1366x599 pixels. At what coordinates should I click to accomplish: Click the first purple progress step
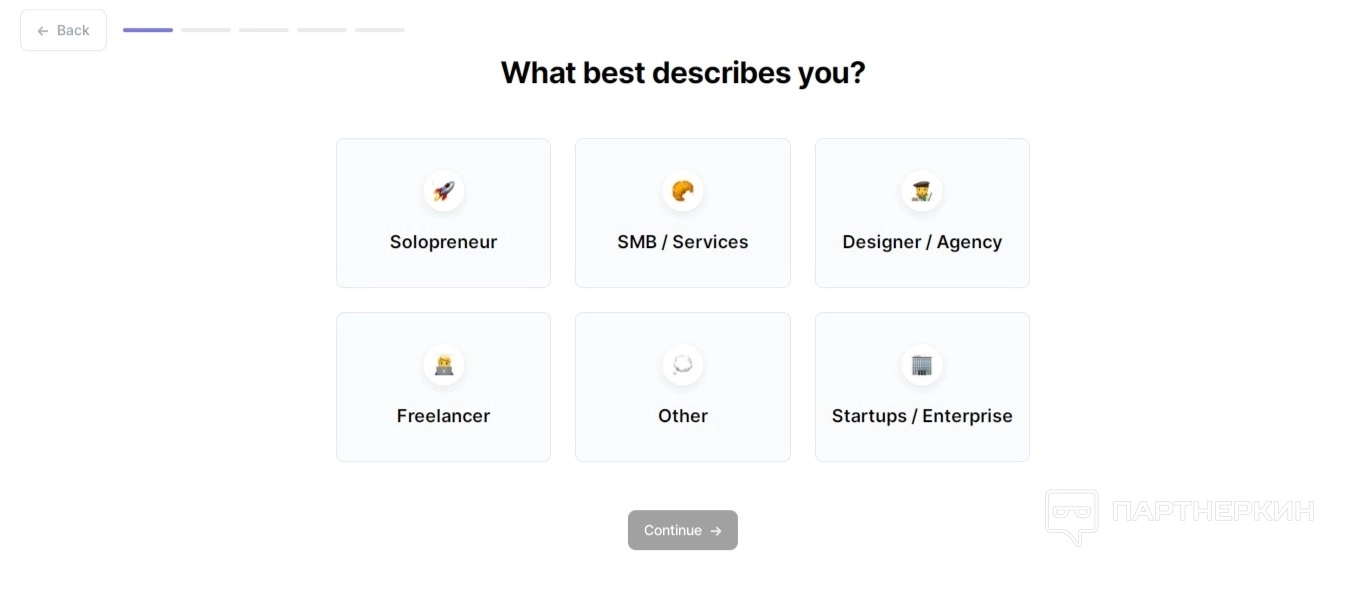[148, 30]
